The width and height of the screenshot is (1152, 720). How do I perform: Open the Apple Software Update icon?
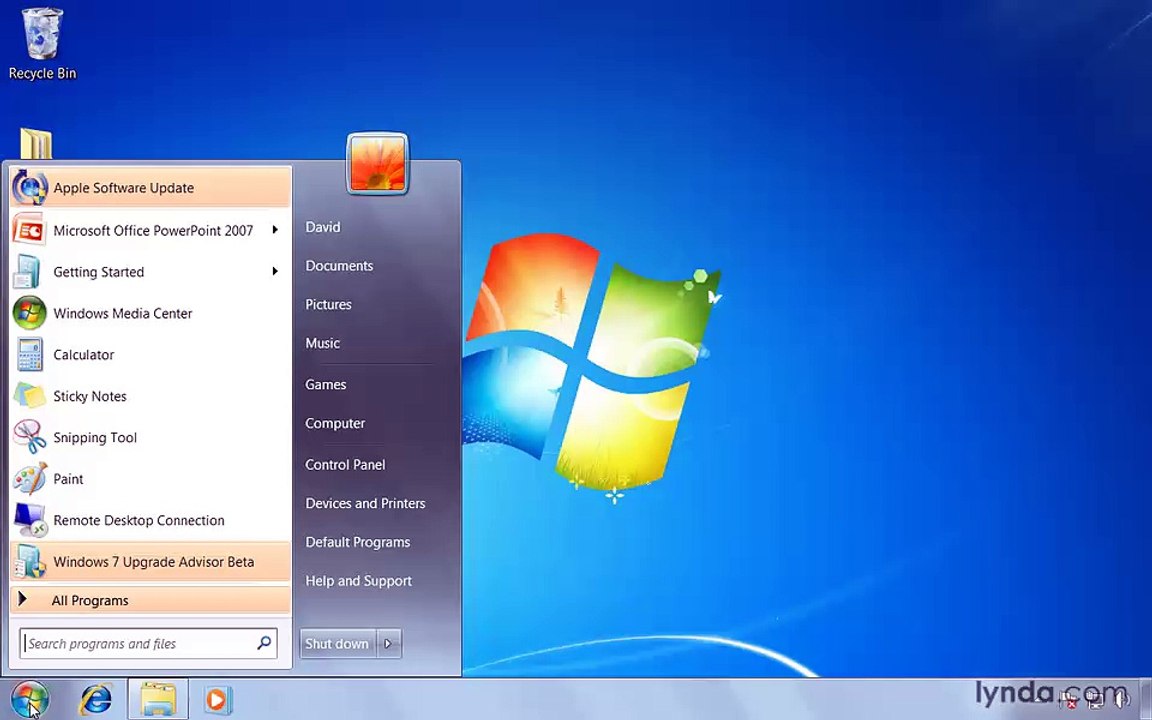(29, 187)
